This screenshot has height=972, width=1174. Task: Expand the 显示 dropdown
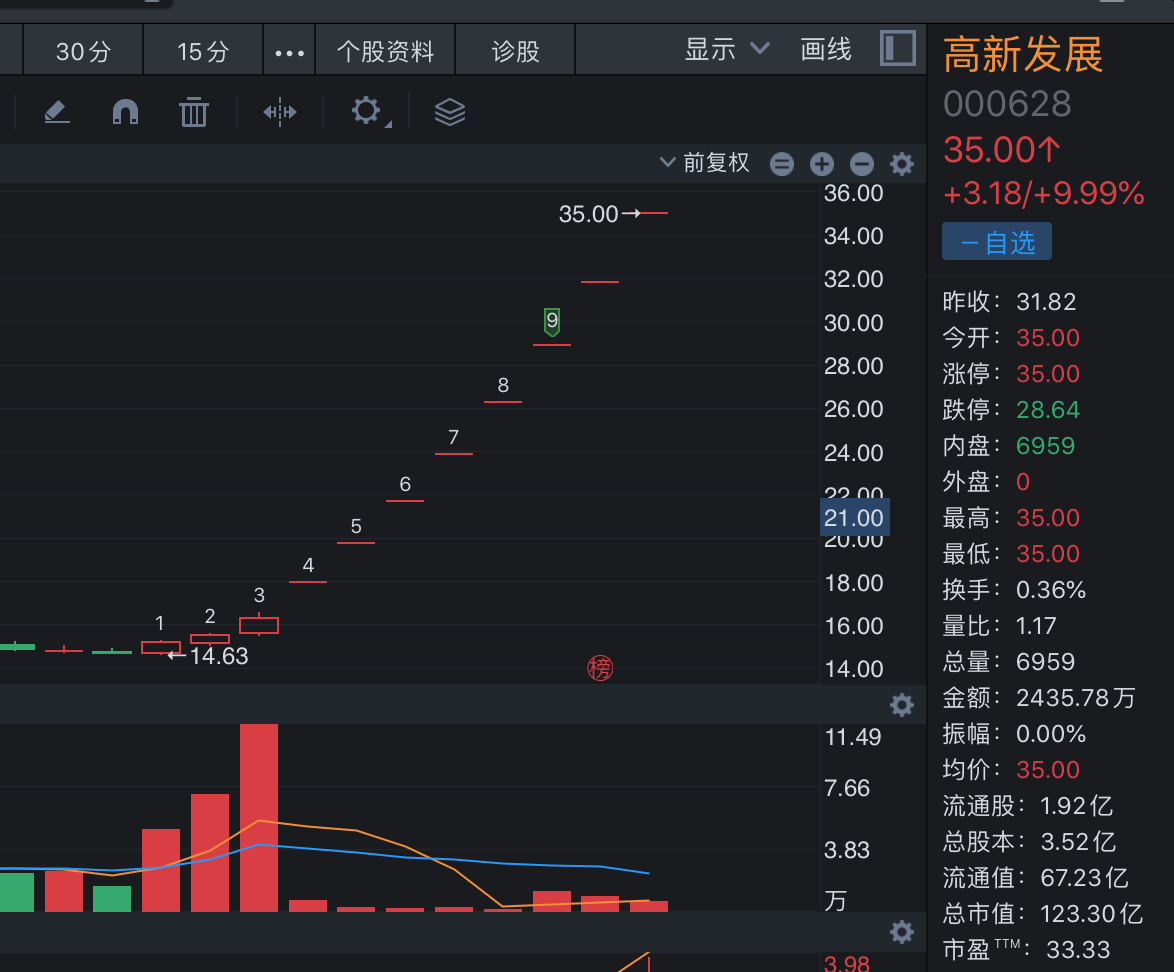pyautogui.click(x=726, y=49)
